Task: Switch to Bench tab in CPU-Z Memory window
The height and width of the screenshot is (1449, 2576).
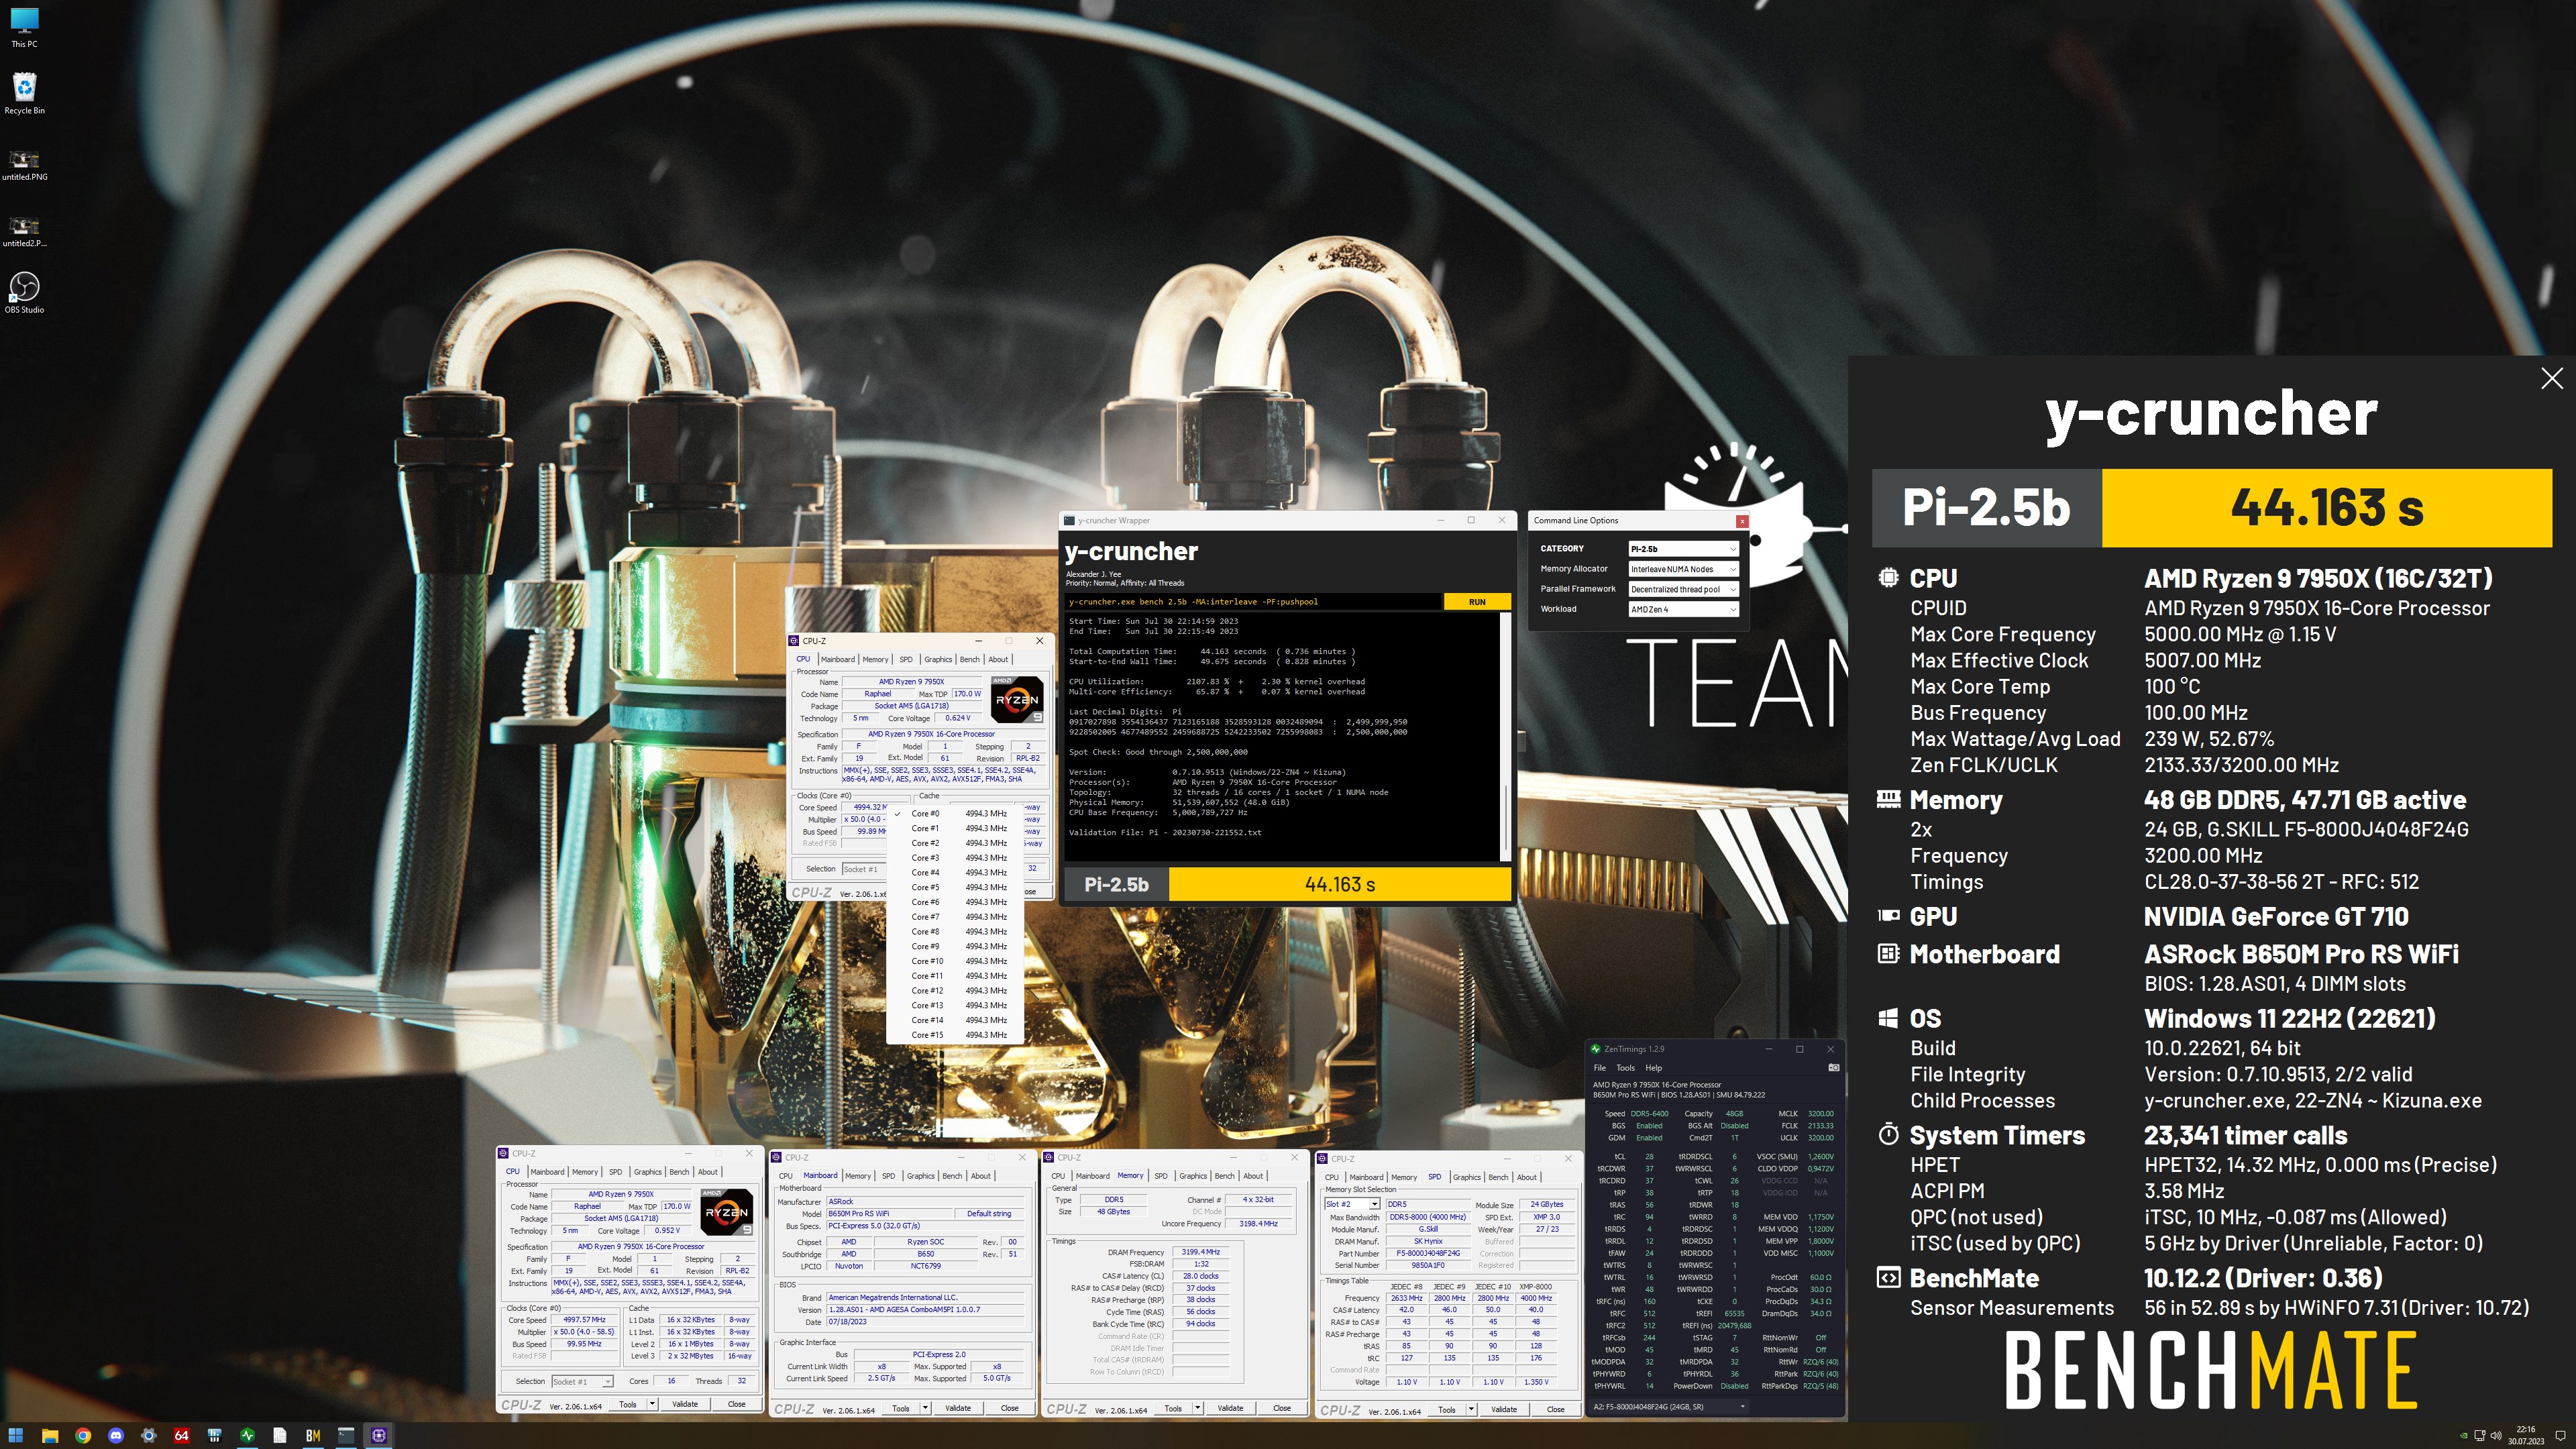Action: (x=1224, y=1176)
